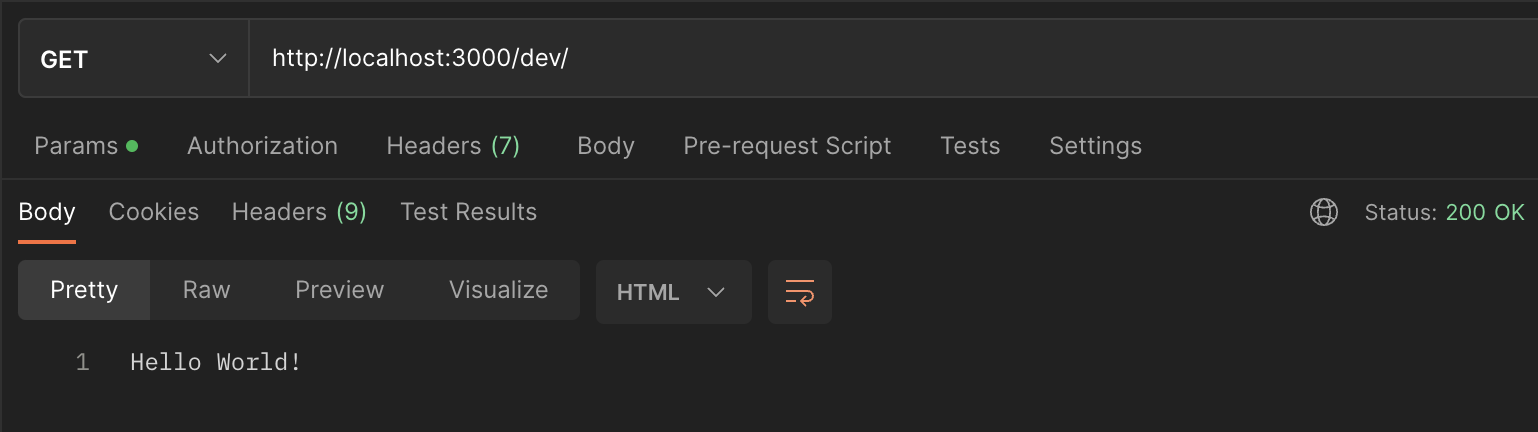Open the Authorization tab
1538x432 pixels.
click(x=262, y=146)
